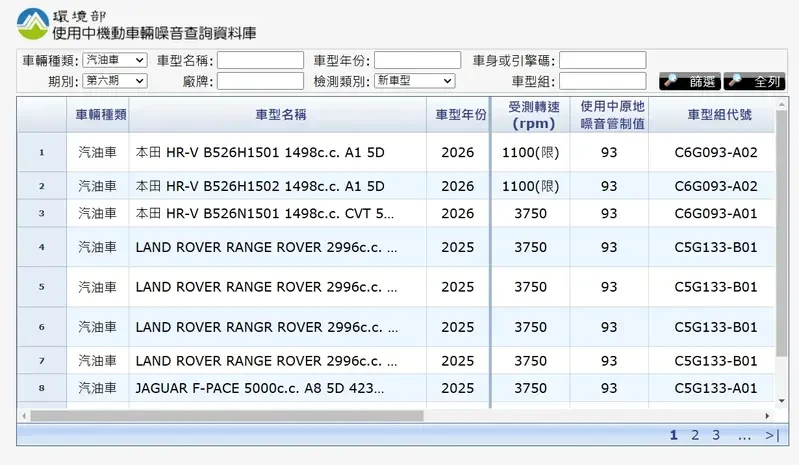Click the 車身或引擎碼 input field
Screen dimensions: 799x465
[x=602, y=60]
